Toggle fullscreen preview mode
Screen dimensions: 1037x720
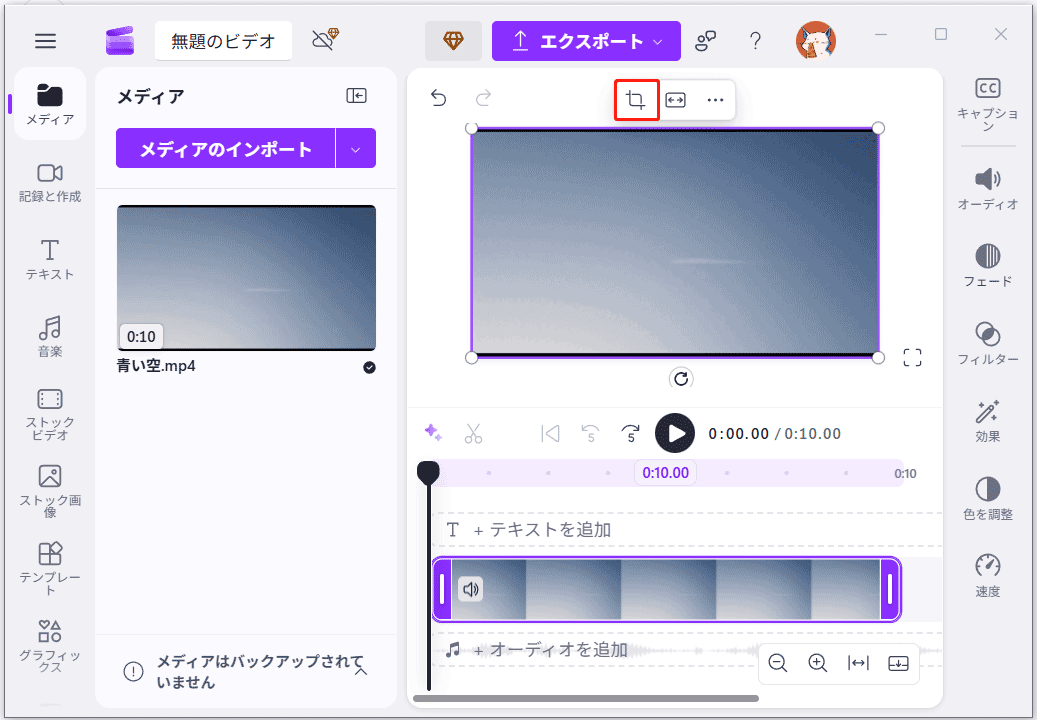click(x=912, y=357)
